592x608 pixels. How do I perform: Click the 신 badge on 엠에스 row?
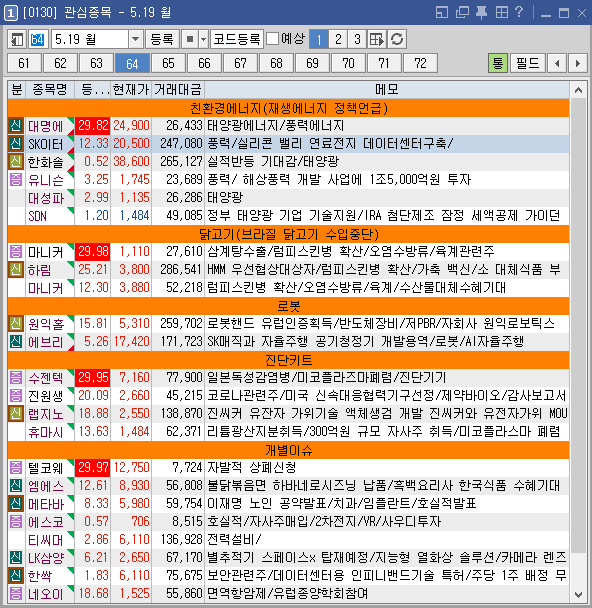pyautogui.click(x=16, y=485)
